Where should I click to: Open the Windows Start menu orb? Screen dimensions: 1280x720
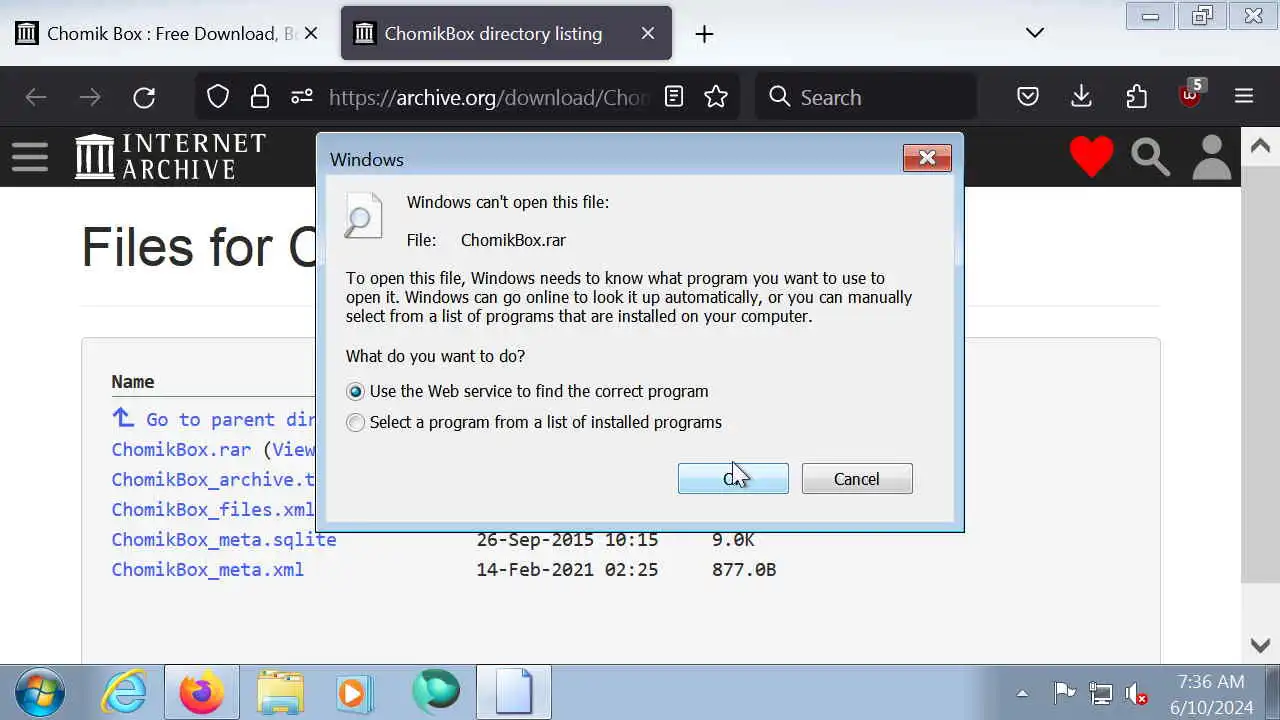click(40, 692)
